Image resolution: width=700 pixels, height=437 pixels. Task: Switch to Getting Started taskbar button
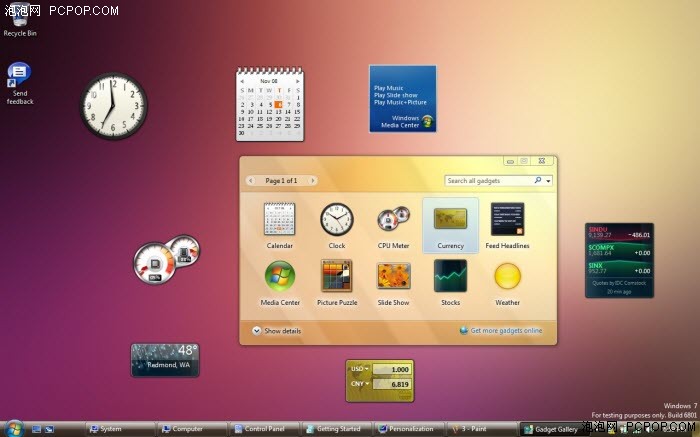click(337, 429)
